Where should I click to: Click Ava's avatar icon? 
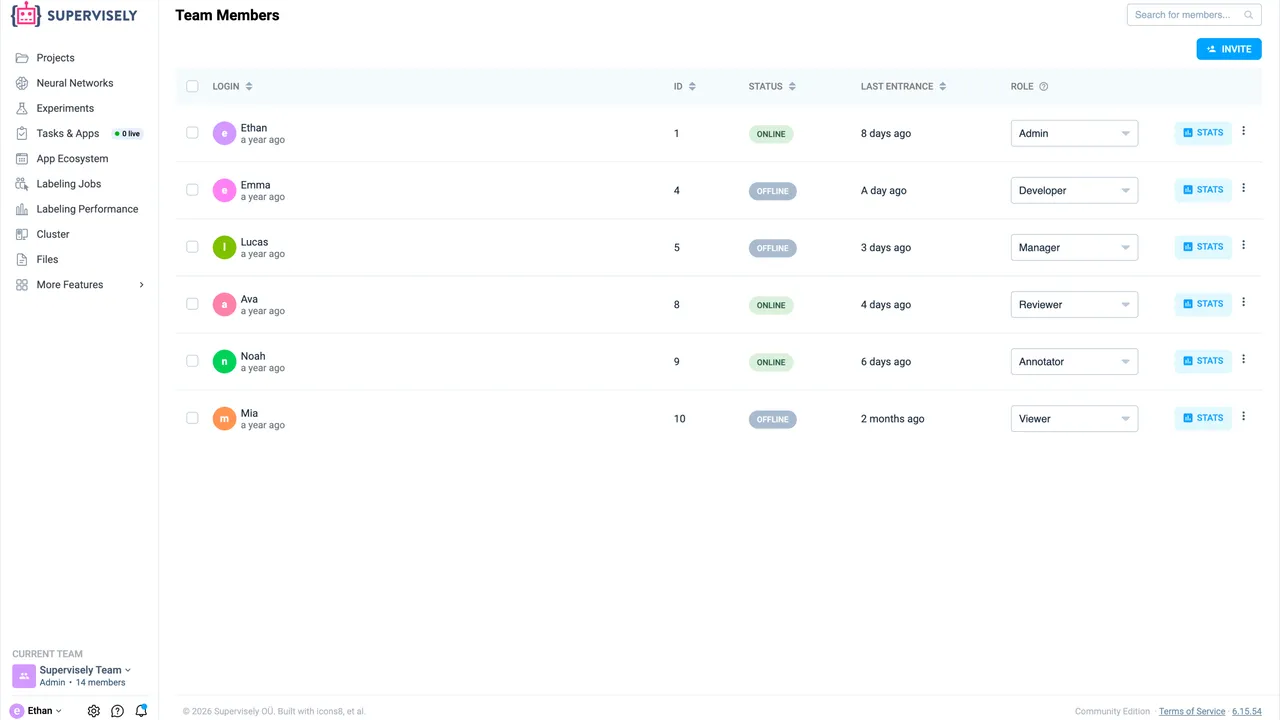coord(224,305)
